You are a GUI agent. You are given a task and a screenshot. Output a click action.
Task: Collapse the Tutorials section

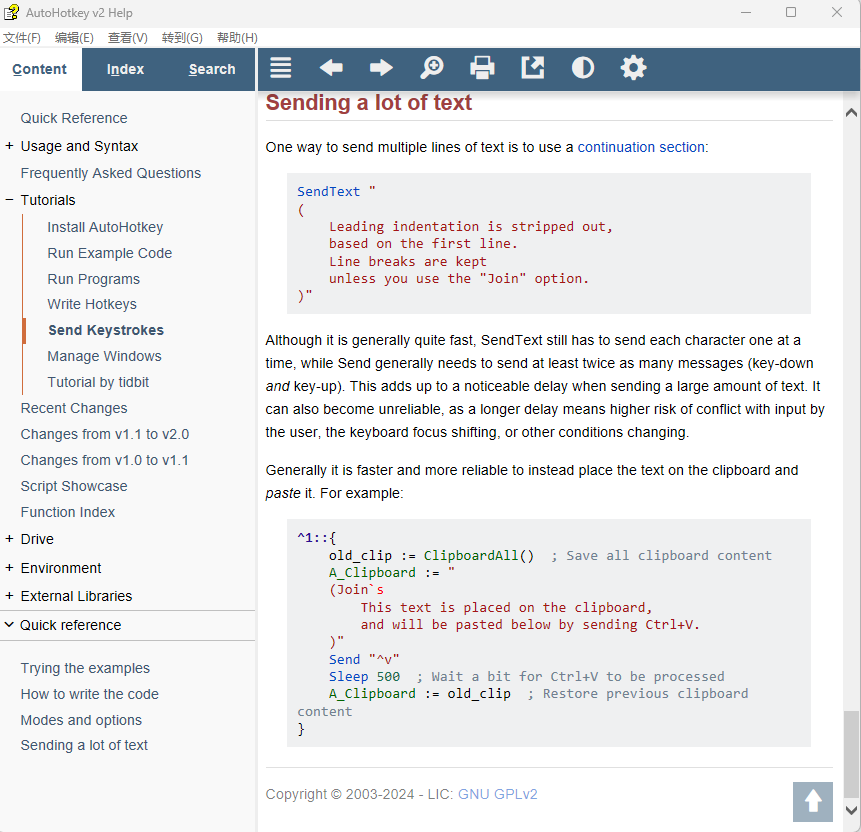(9, 200)
